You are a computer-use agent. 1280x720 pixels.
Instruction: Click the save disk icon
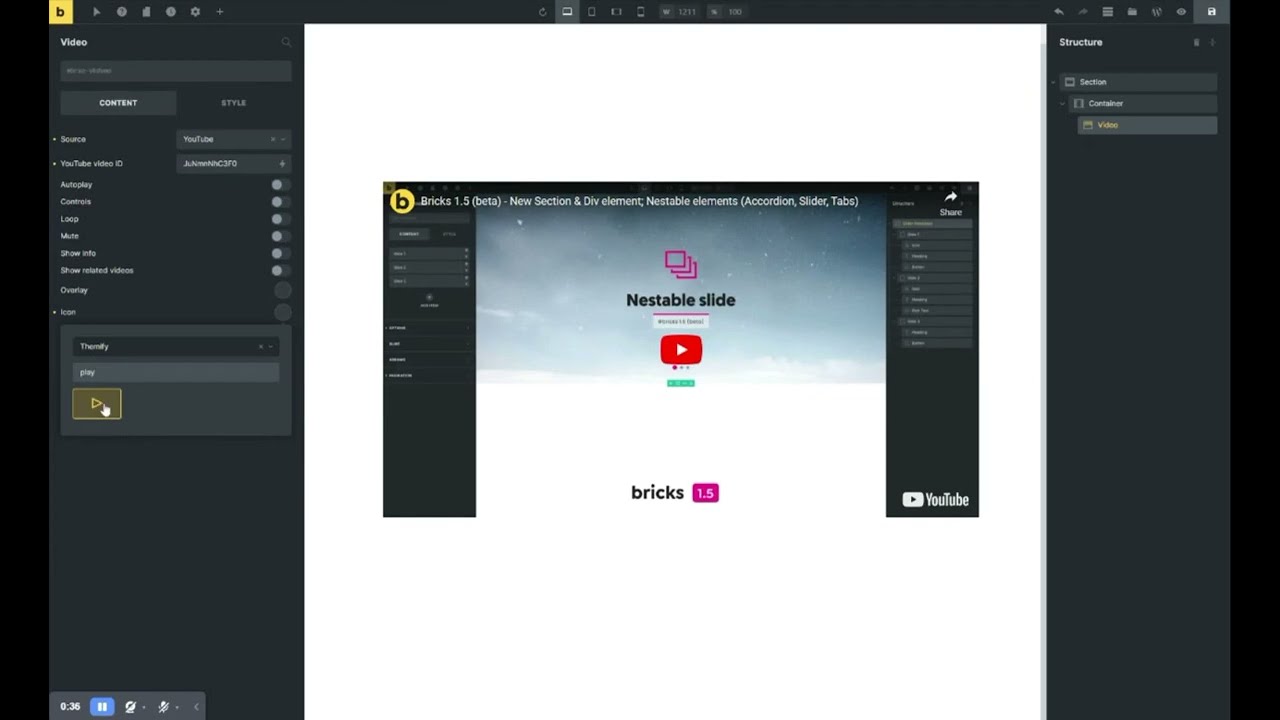[x=1212, y=12]
